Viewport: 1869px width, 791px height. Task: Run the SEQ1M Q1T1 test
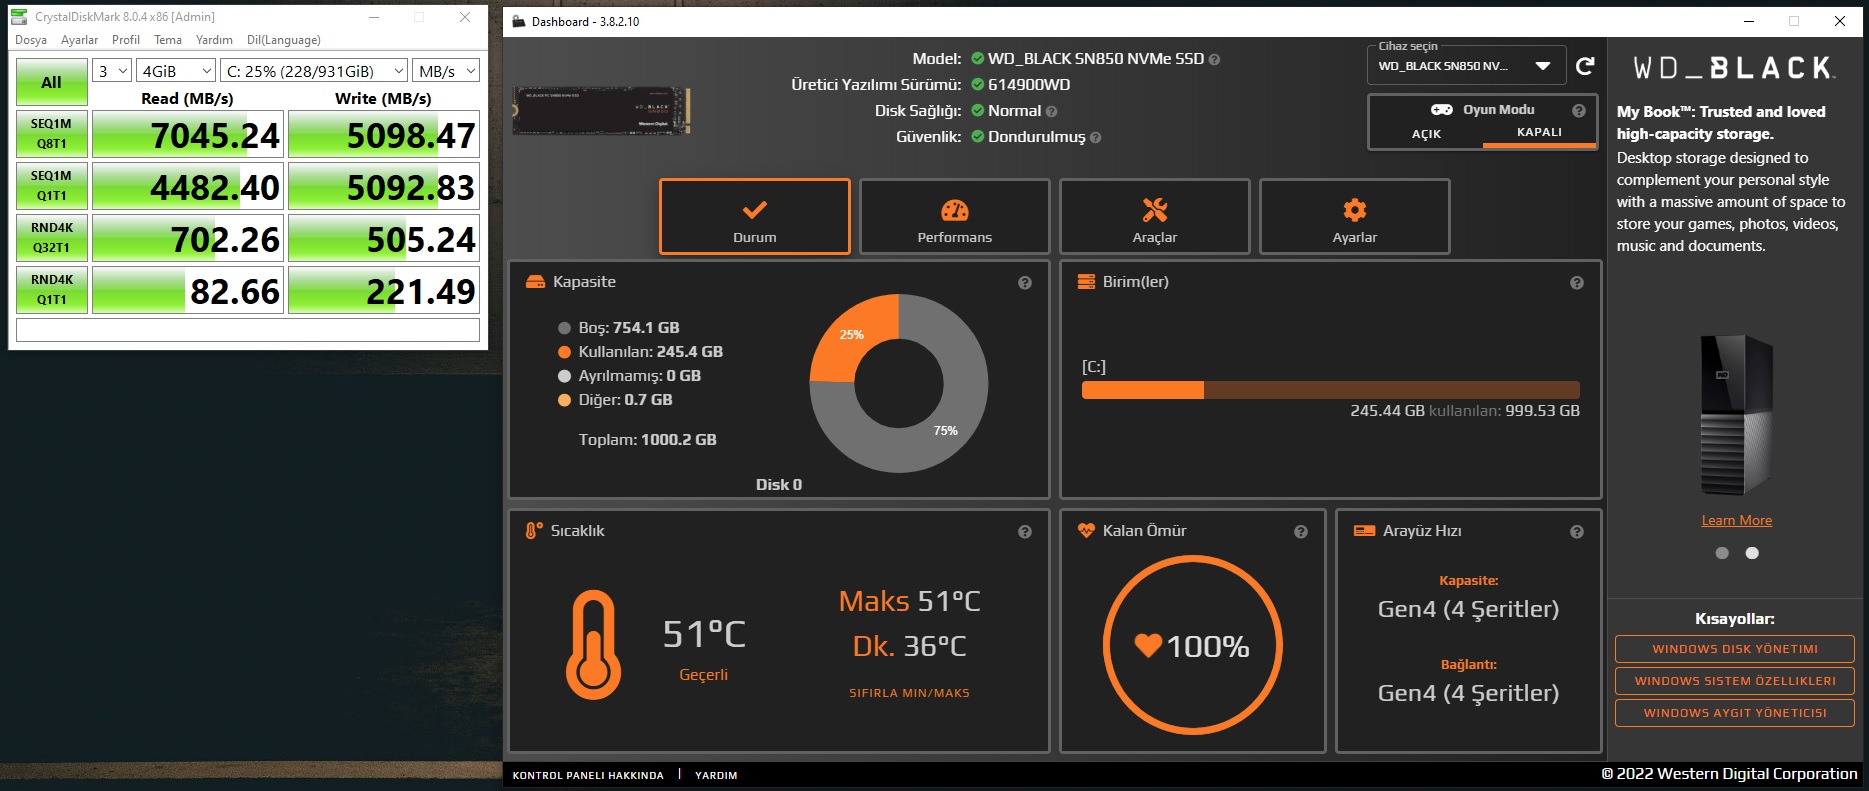(52, 186)
